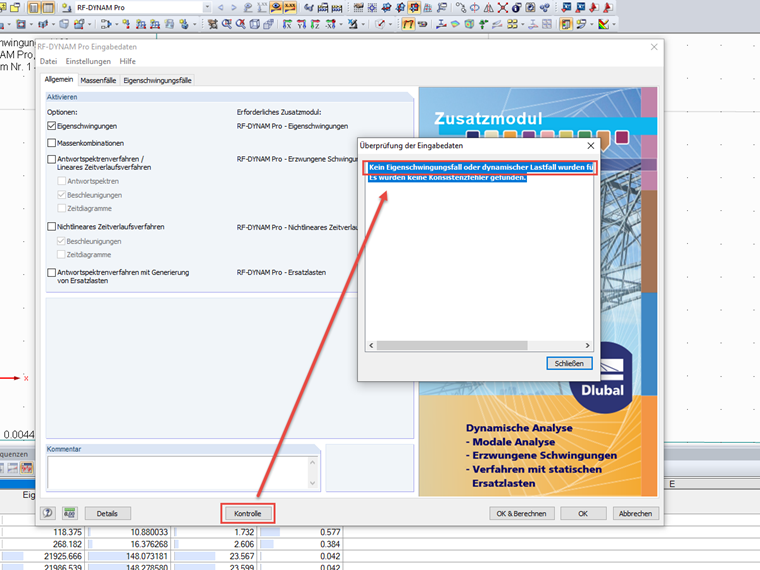Click the Abbrechen button
The height and width of the screenshot is (570, 760).
pyautogui.click(x=635, y=513)
